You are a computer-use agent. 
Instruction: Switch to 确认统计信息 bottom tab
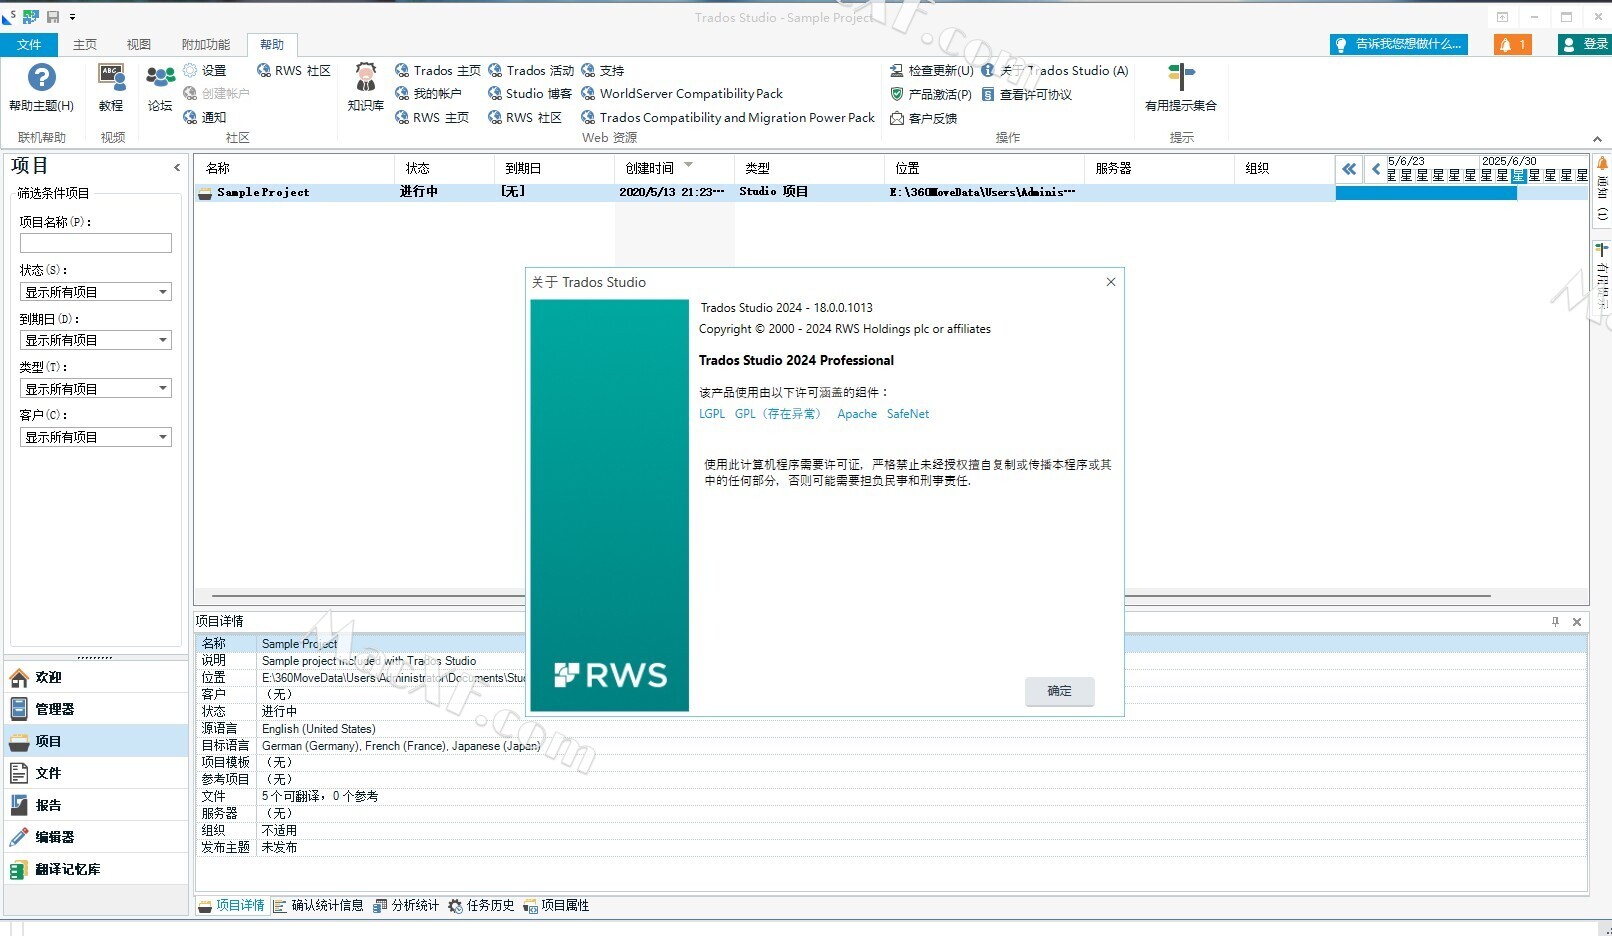pos(318,905)
